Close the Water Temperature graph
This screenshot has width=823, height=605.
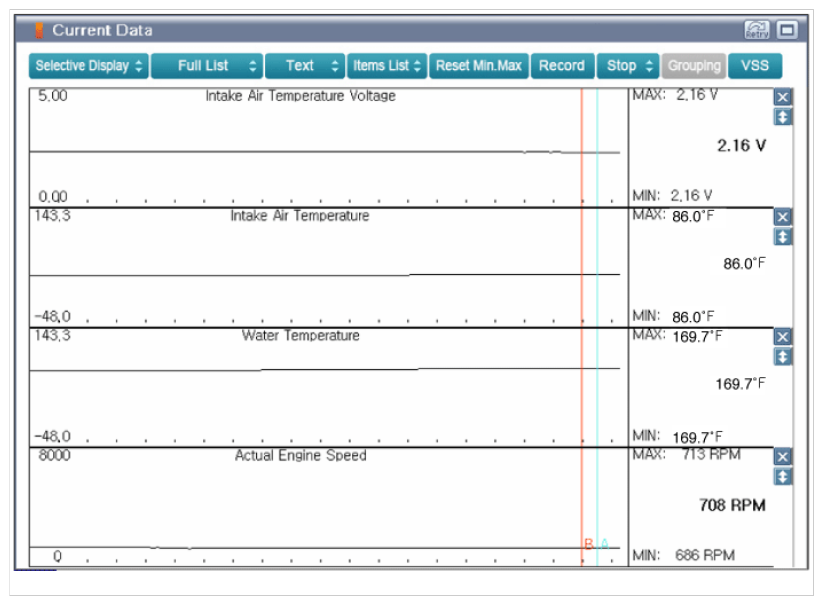(x=782, y=337)
